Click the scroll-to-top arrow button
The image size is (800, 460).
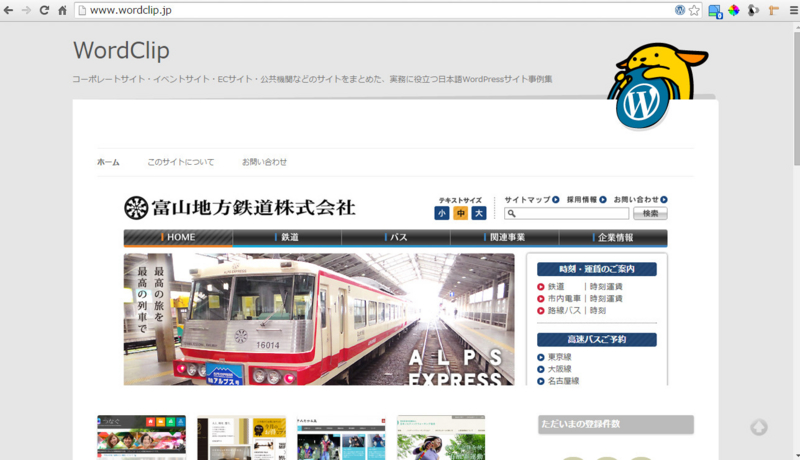[x=759, y=427]
